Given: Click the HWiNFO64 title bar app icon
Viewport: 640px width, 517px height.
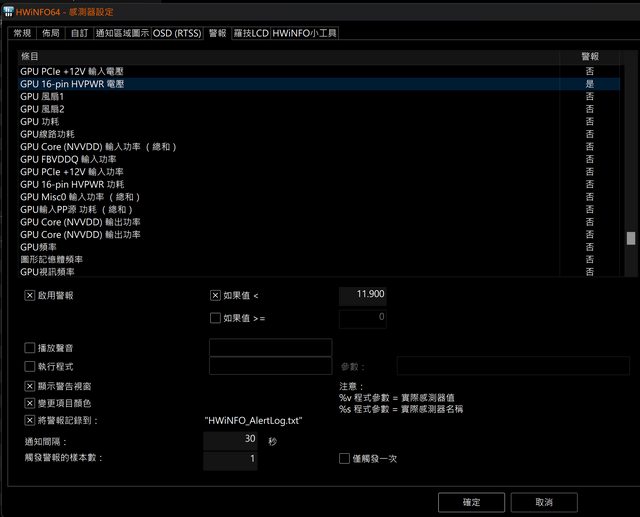Looking at the screenshot, I should (8, 11).
